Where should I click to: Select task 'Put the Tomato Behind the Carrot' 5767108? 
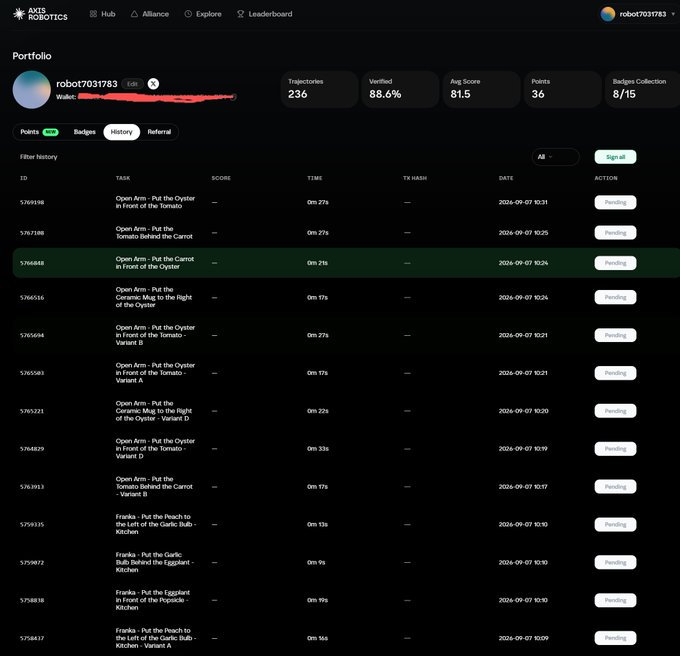point(154,233)
